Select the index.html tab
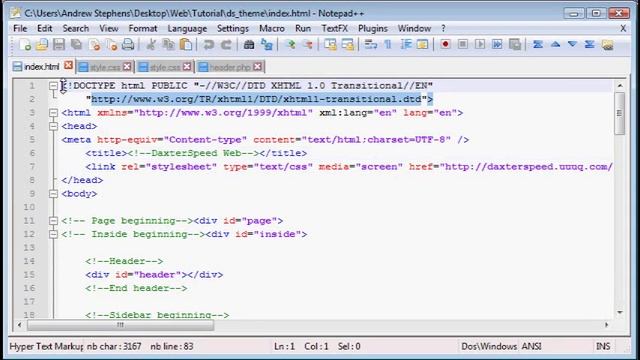Viewport: 640px width, 360px height. coord(42,67)
